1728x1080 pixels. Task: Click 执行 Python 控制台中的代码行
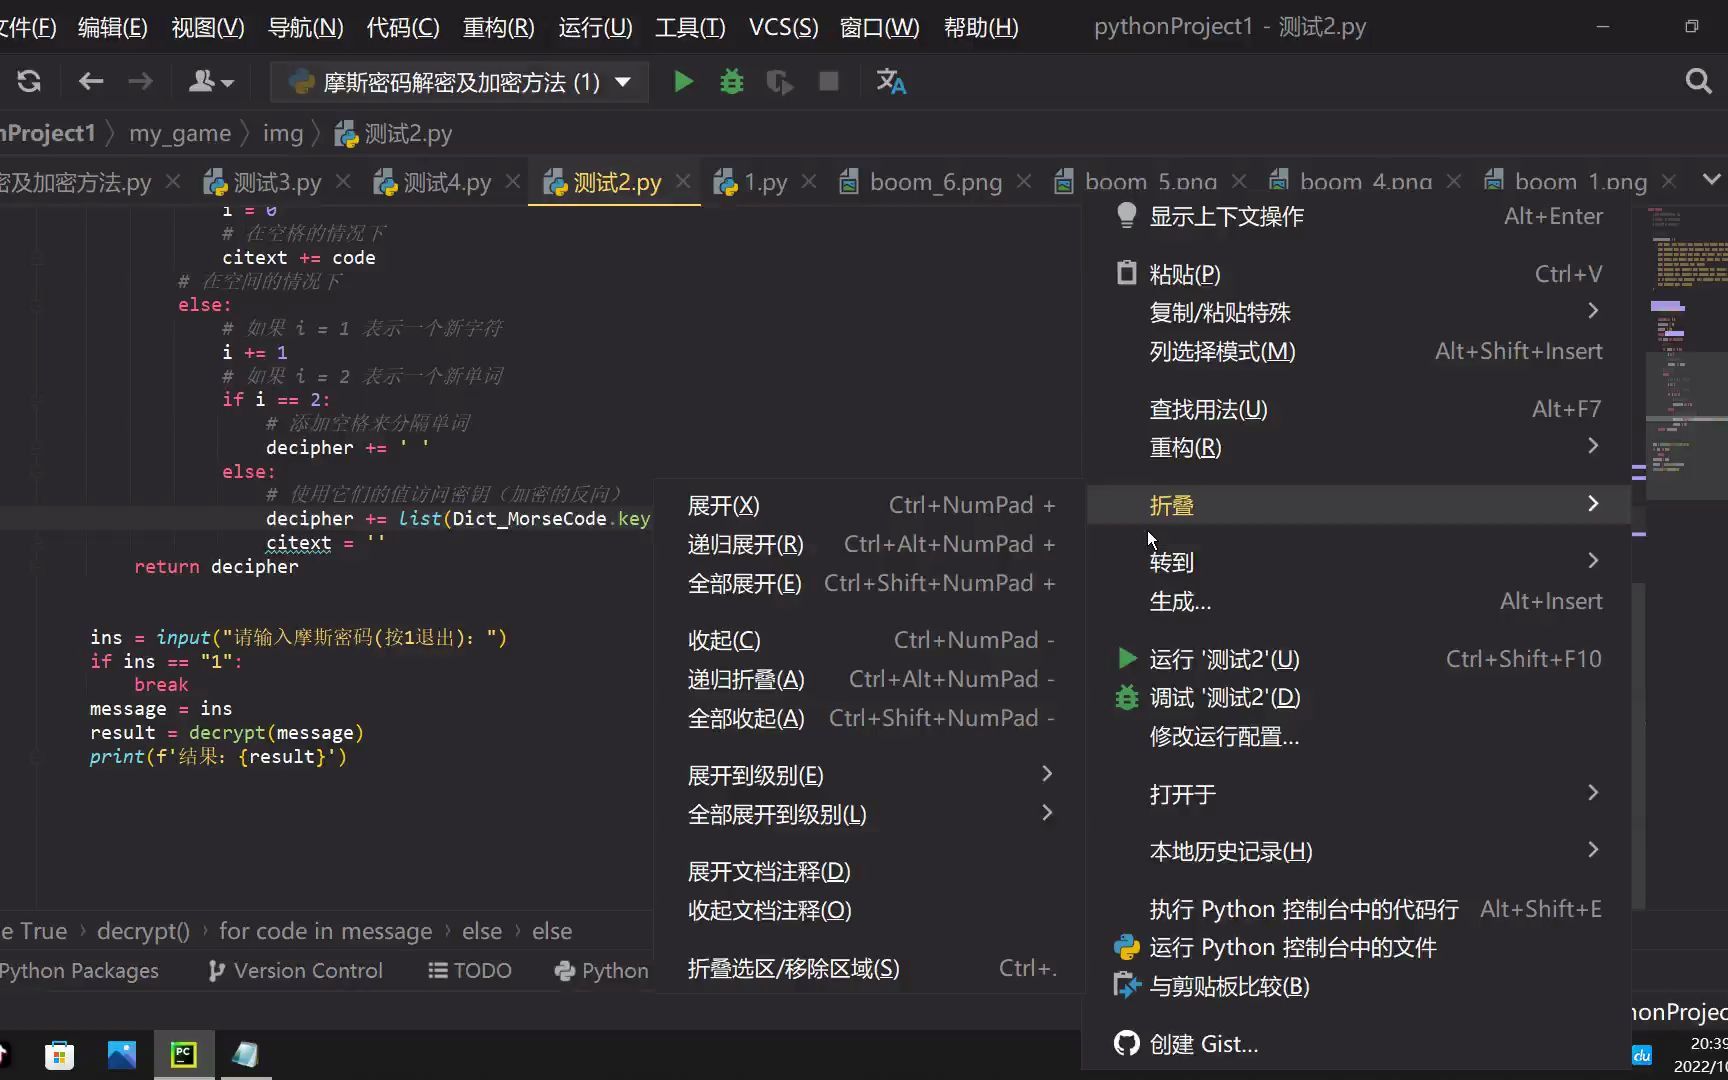[x=1358, y=909]
